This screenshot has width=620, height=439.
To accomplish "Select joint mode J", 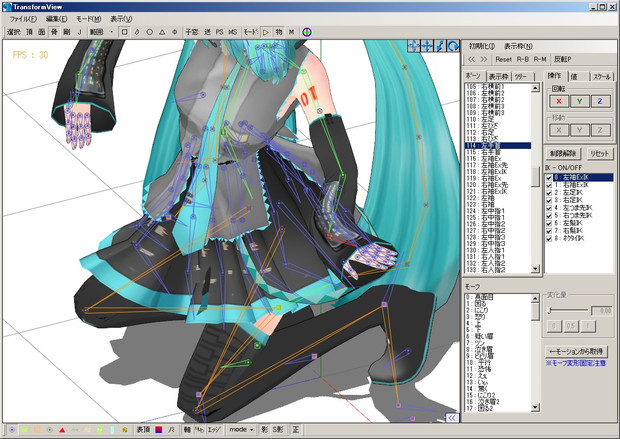I will 79,32.
